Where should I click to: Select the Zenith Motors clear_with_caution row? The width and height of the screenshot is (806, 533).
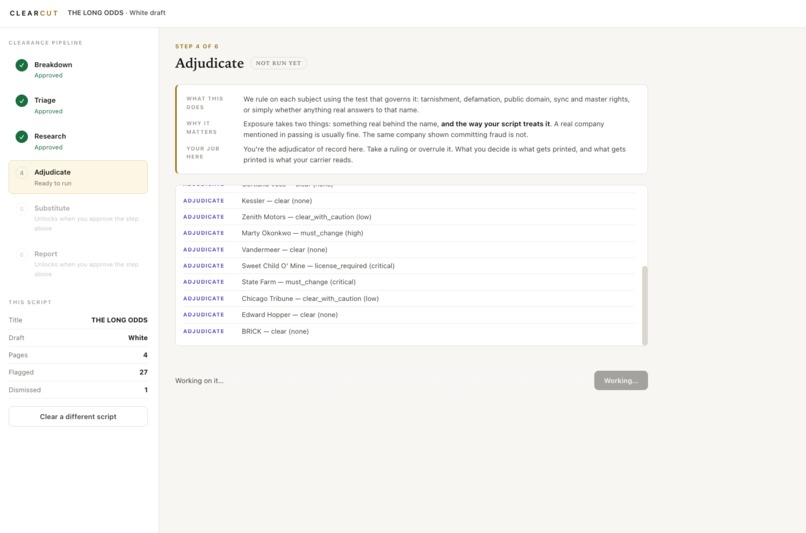pyautogui.click(x=409, y=217)
